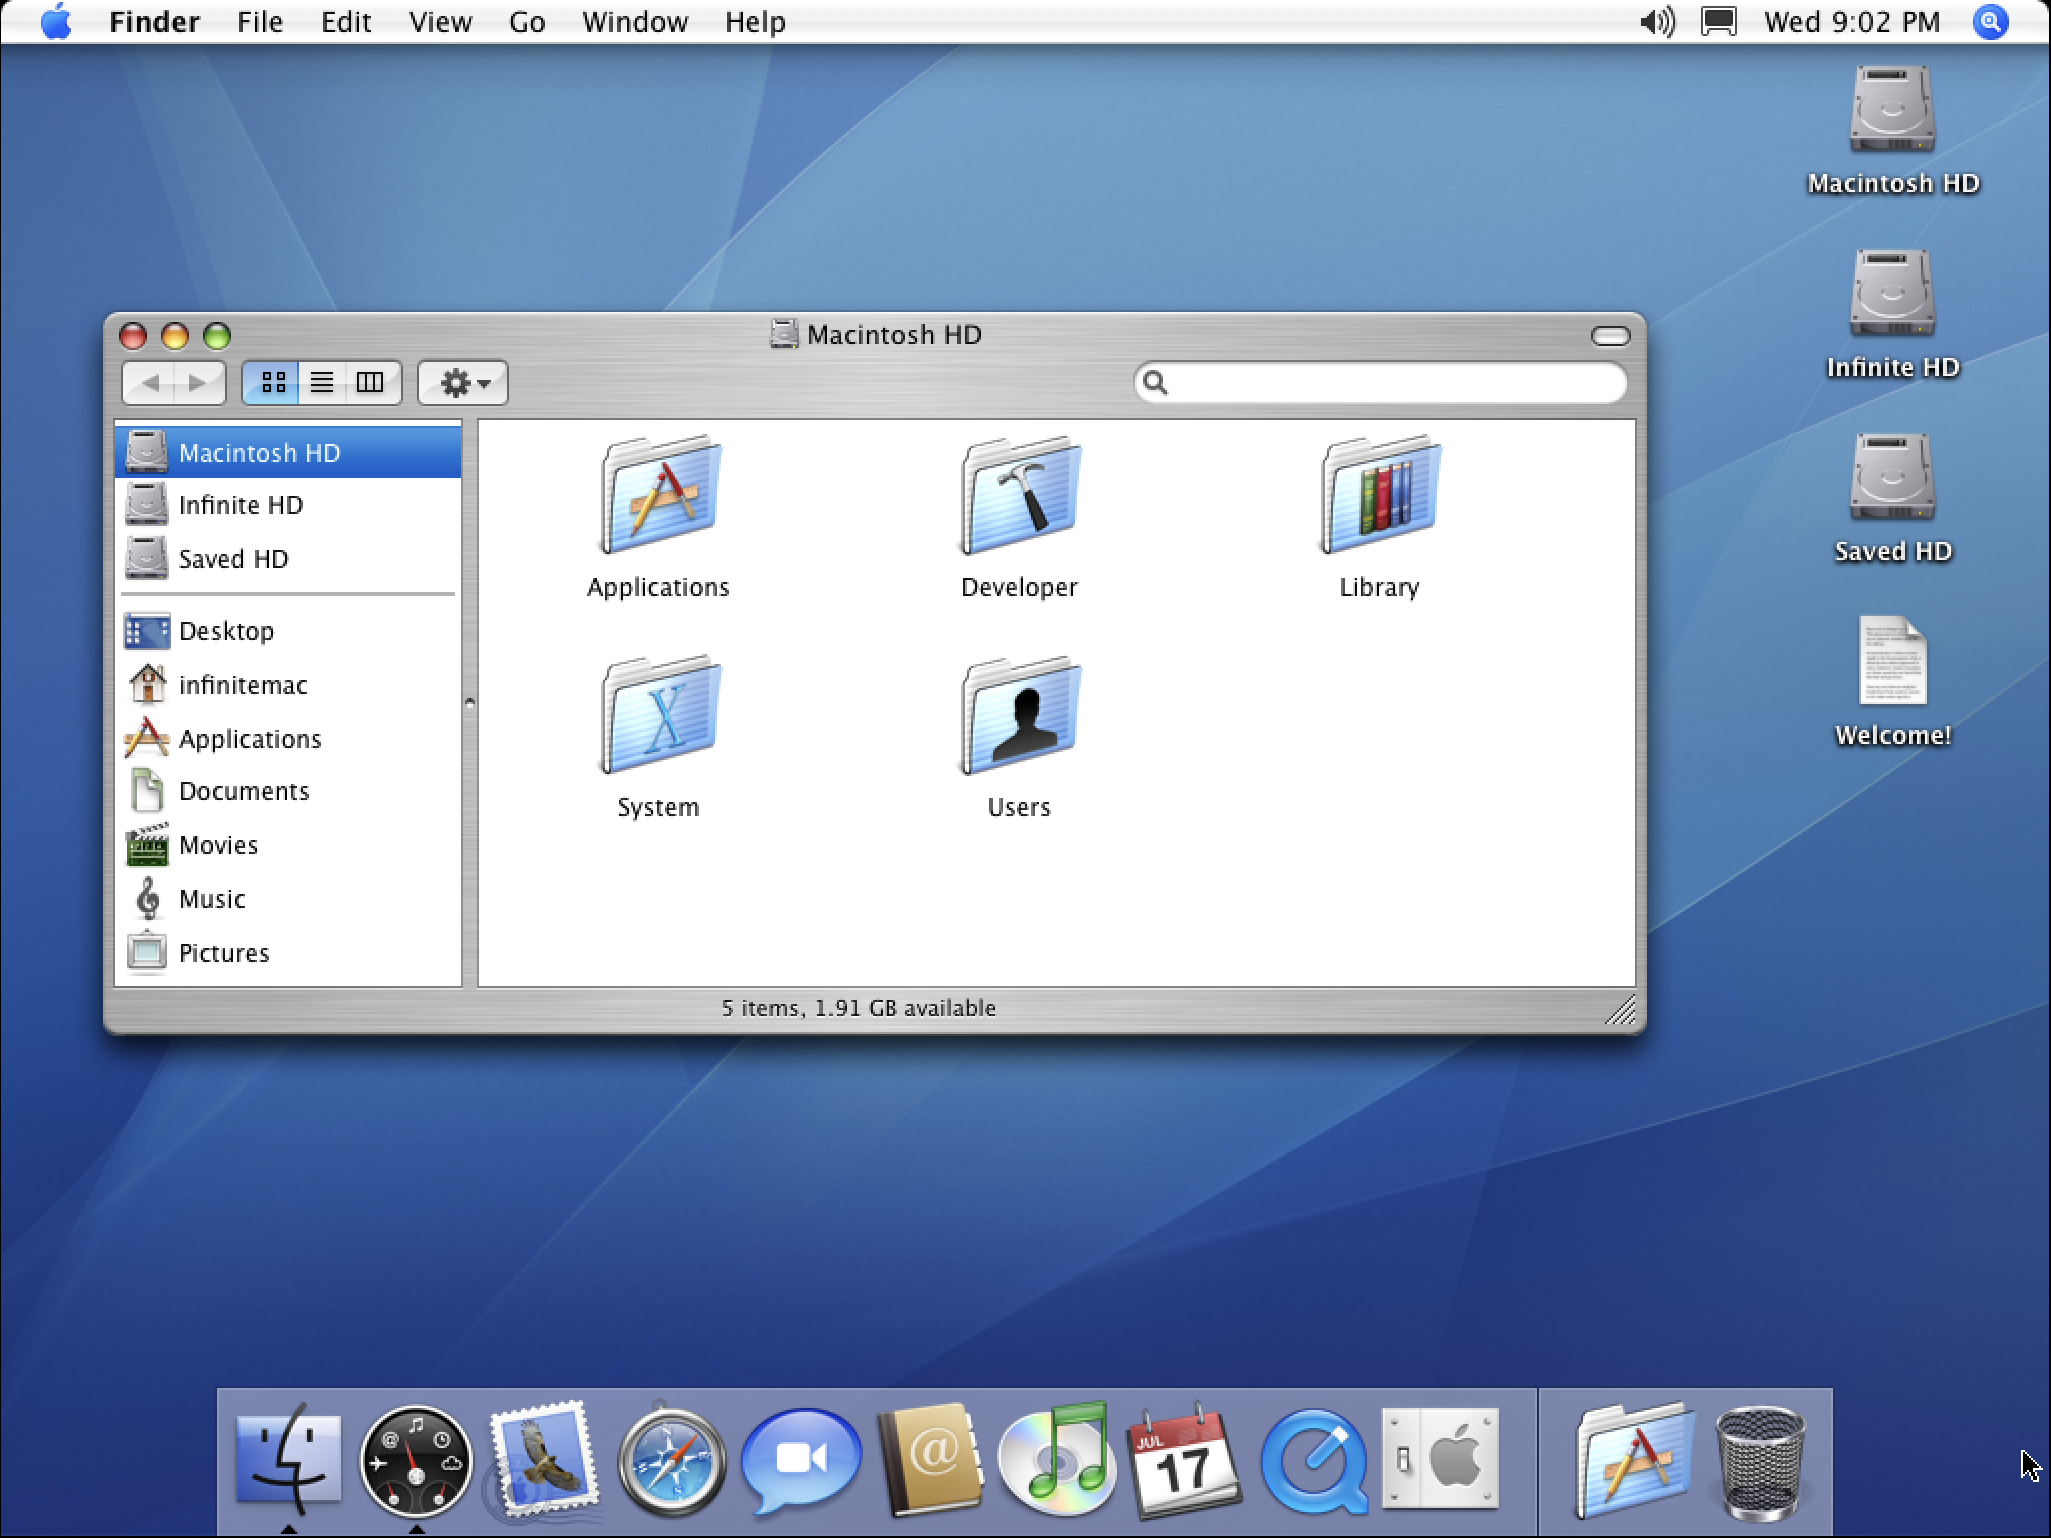Open the Spotlight search icon in menu bar
Viewport: 2051px width, 1538px height.
click(1990, 22)
